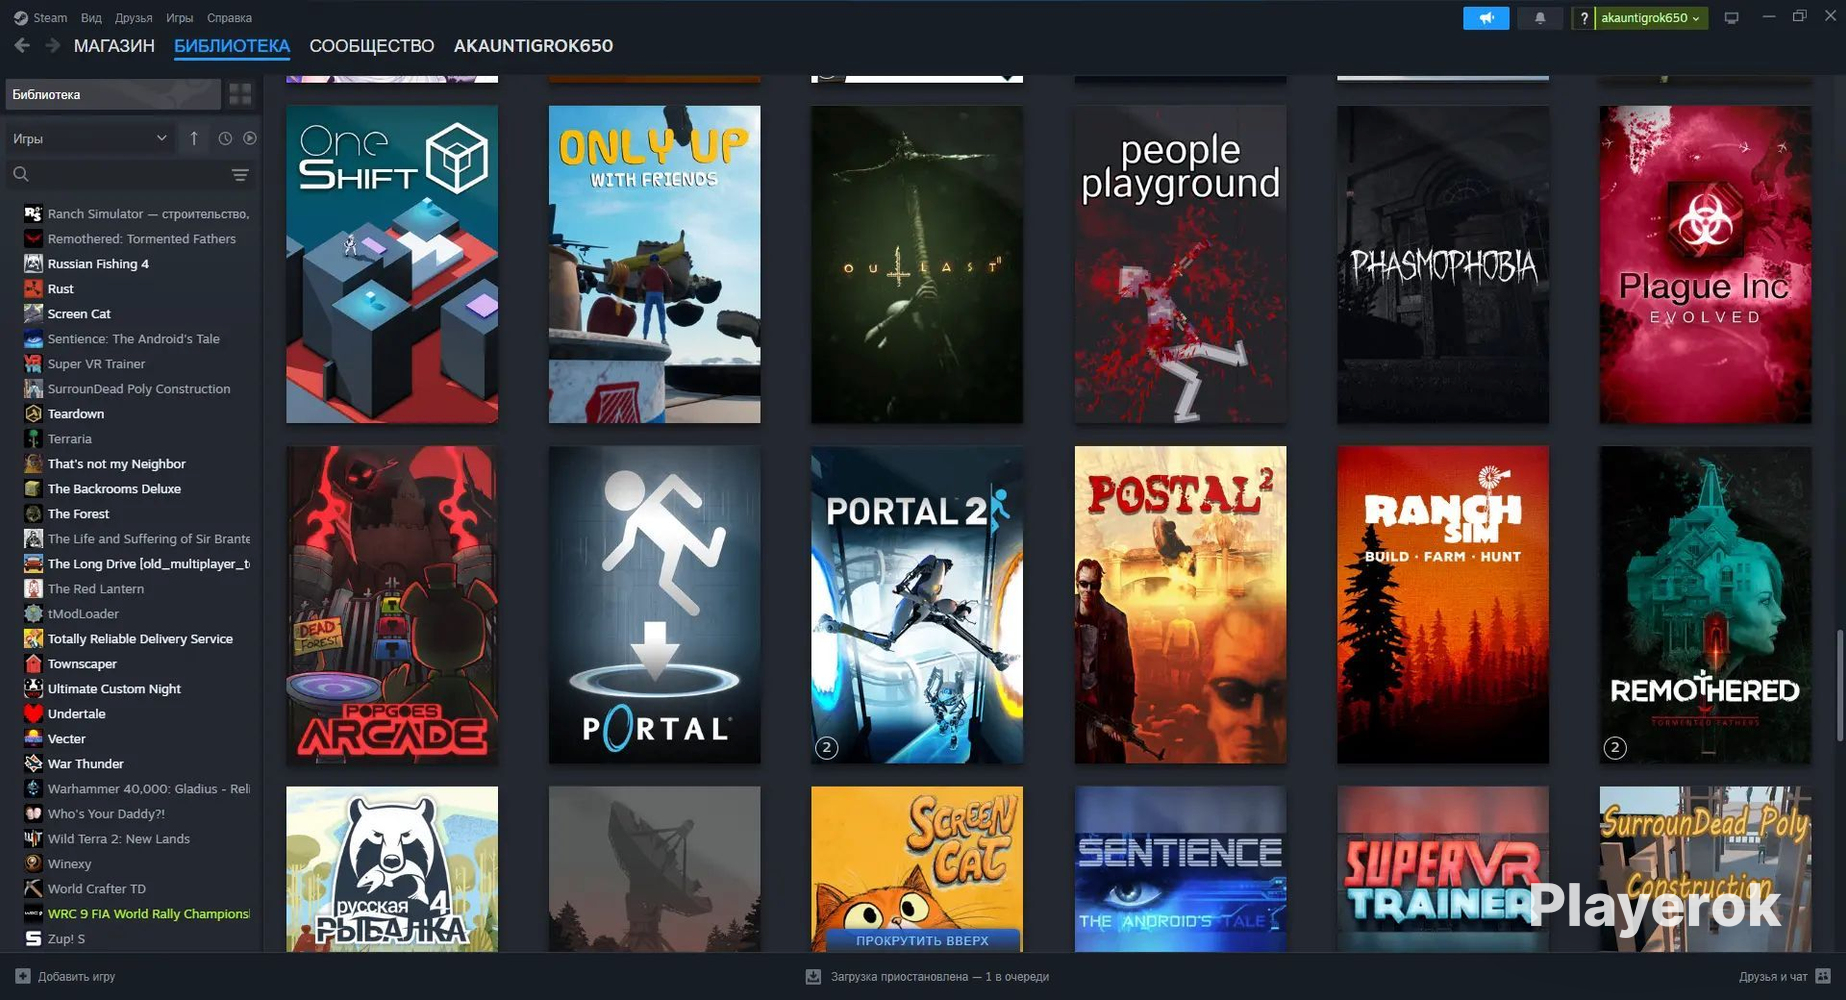The image size is (1846, 1000).
Task: Click the Vecter icon in sidebar
Action: pyautogui.click(x=33, y=739)
